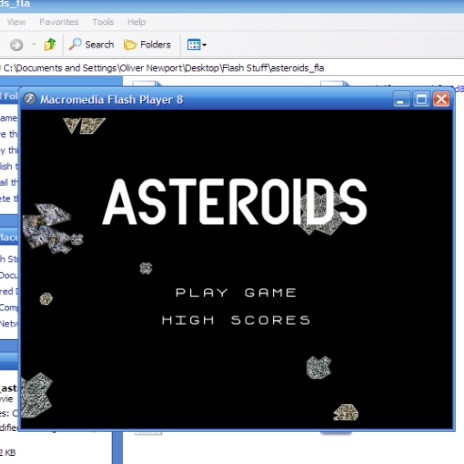
Task: Click the Flash Player title bar icon
Action: (30, 99)
